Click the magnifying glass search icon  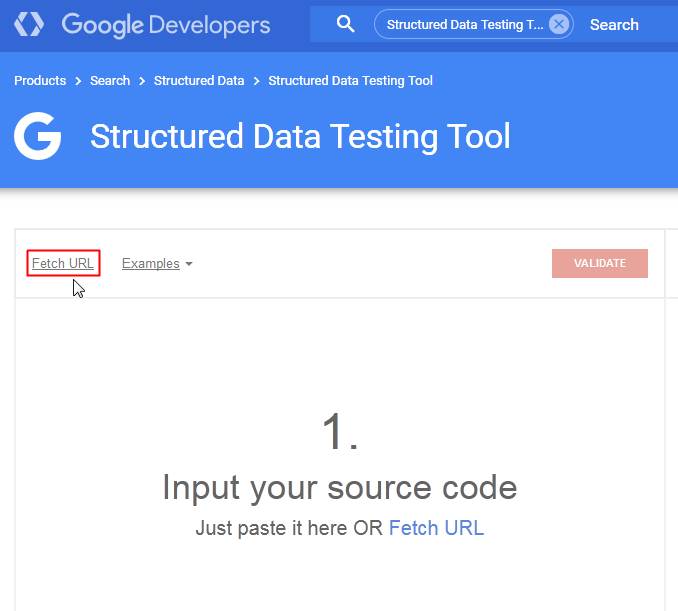point(345,24)
